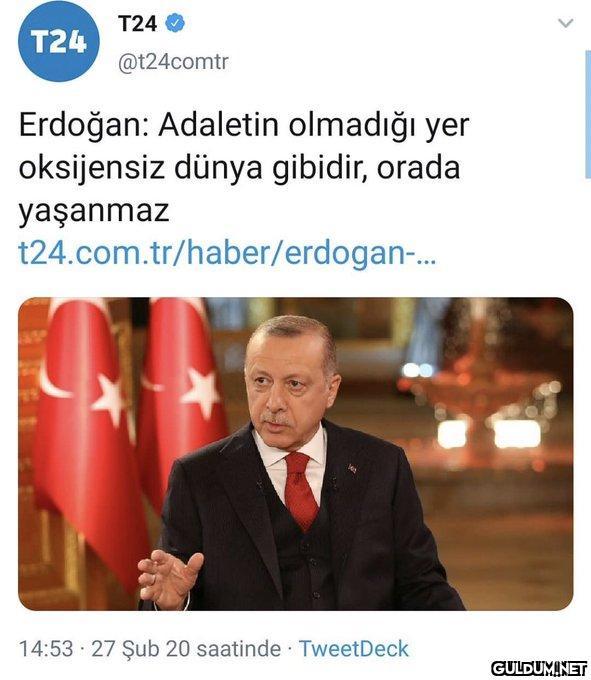
Task: Click the red tie in the photo
Action: [x=300, y=490]
